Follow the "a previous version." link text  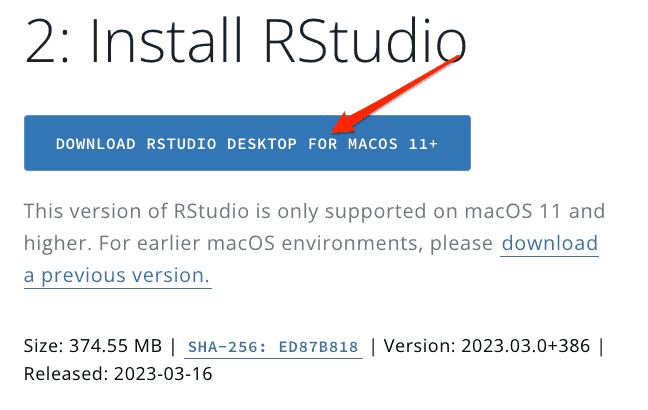point(117,276)
